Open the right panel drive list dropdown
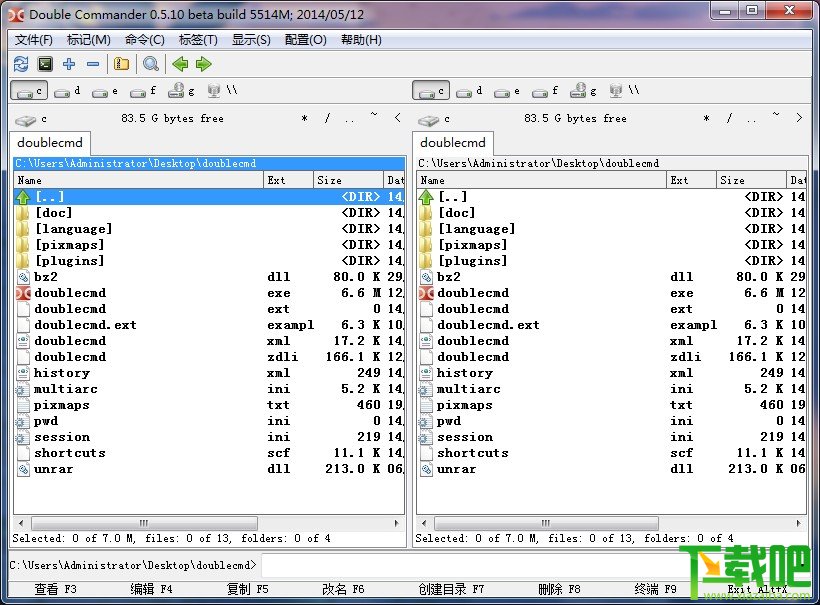 (x=432, y=119)
